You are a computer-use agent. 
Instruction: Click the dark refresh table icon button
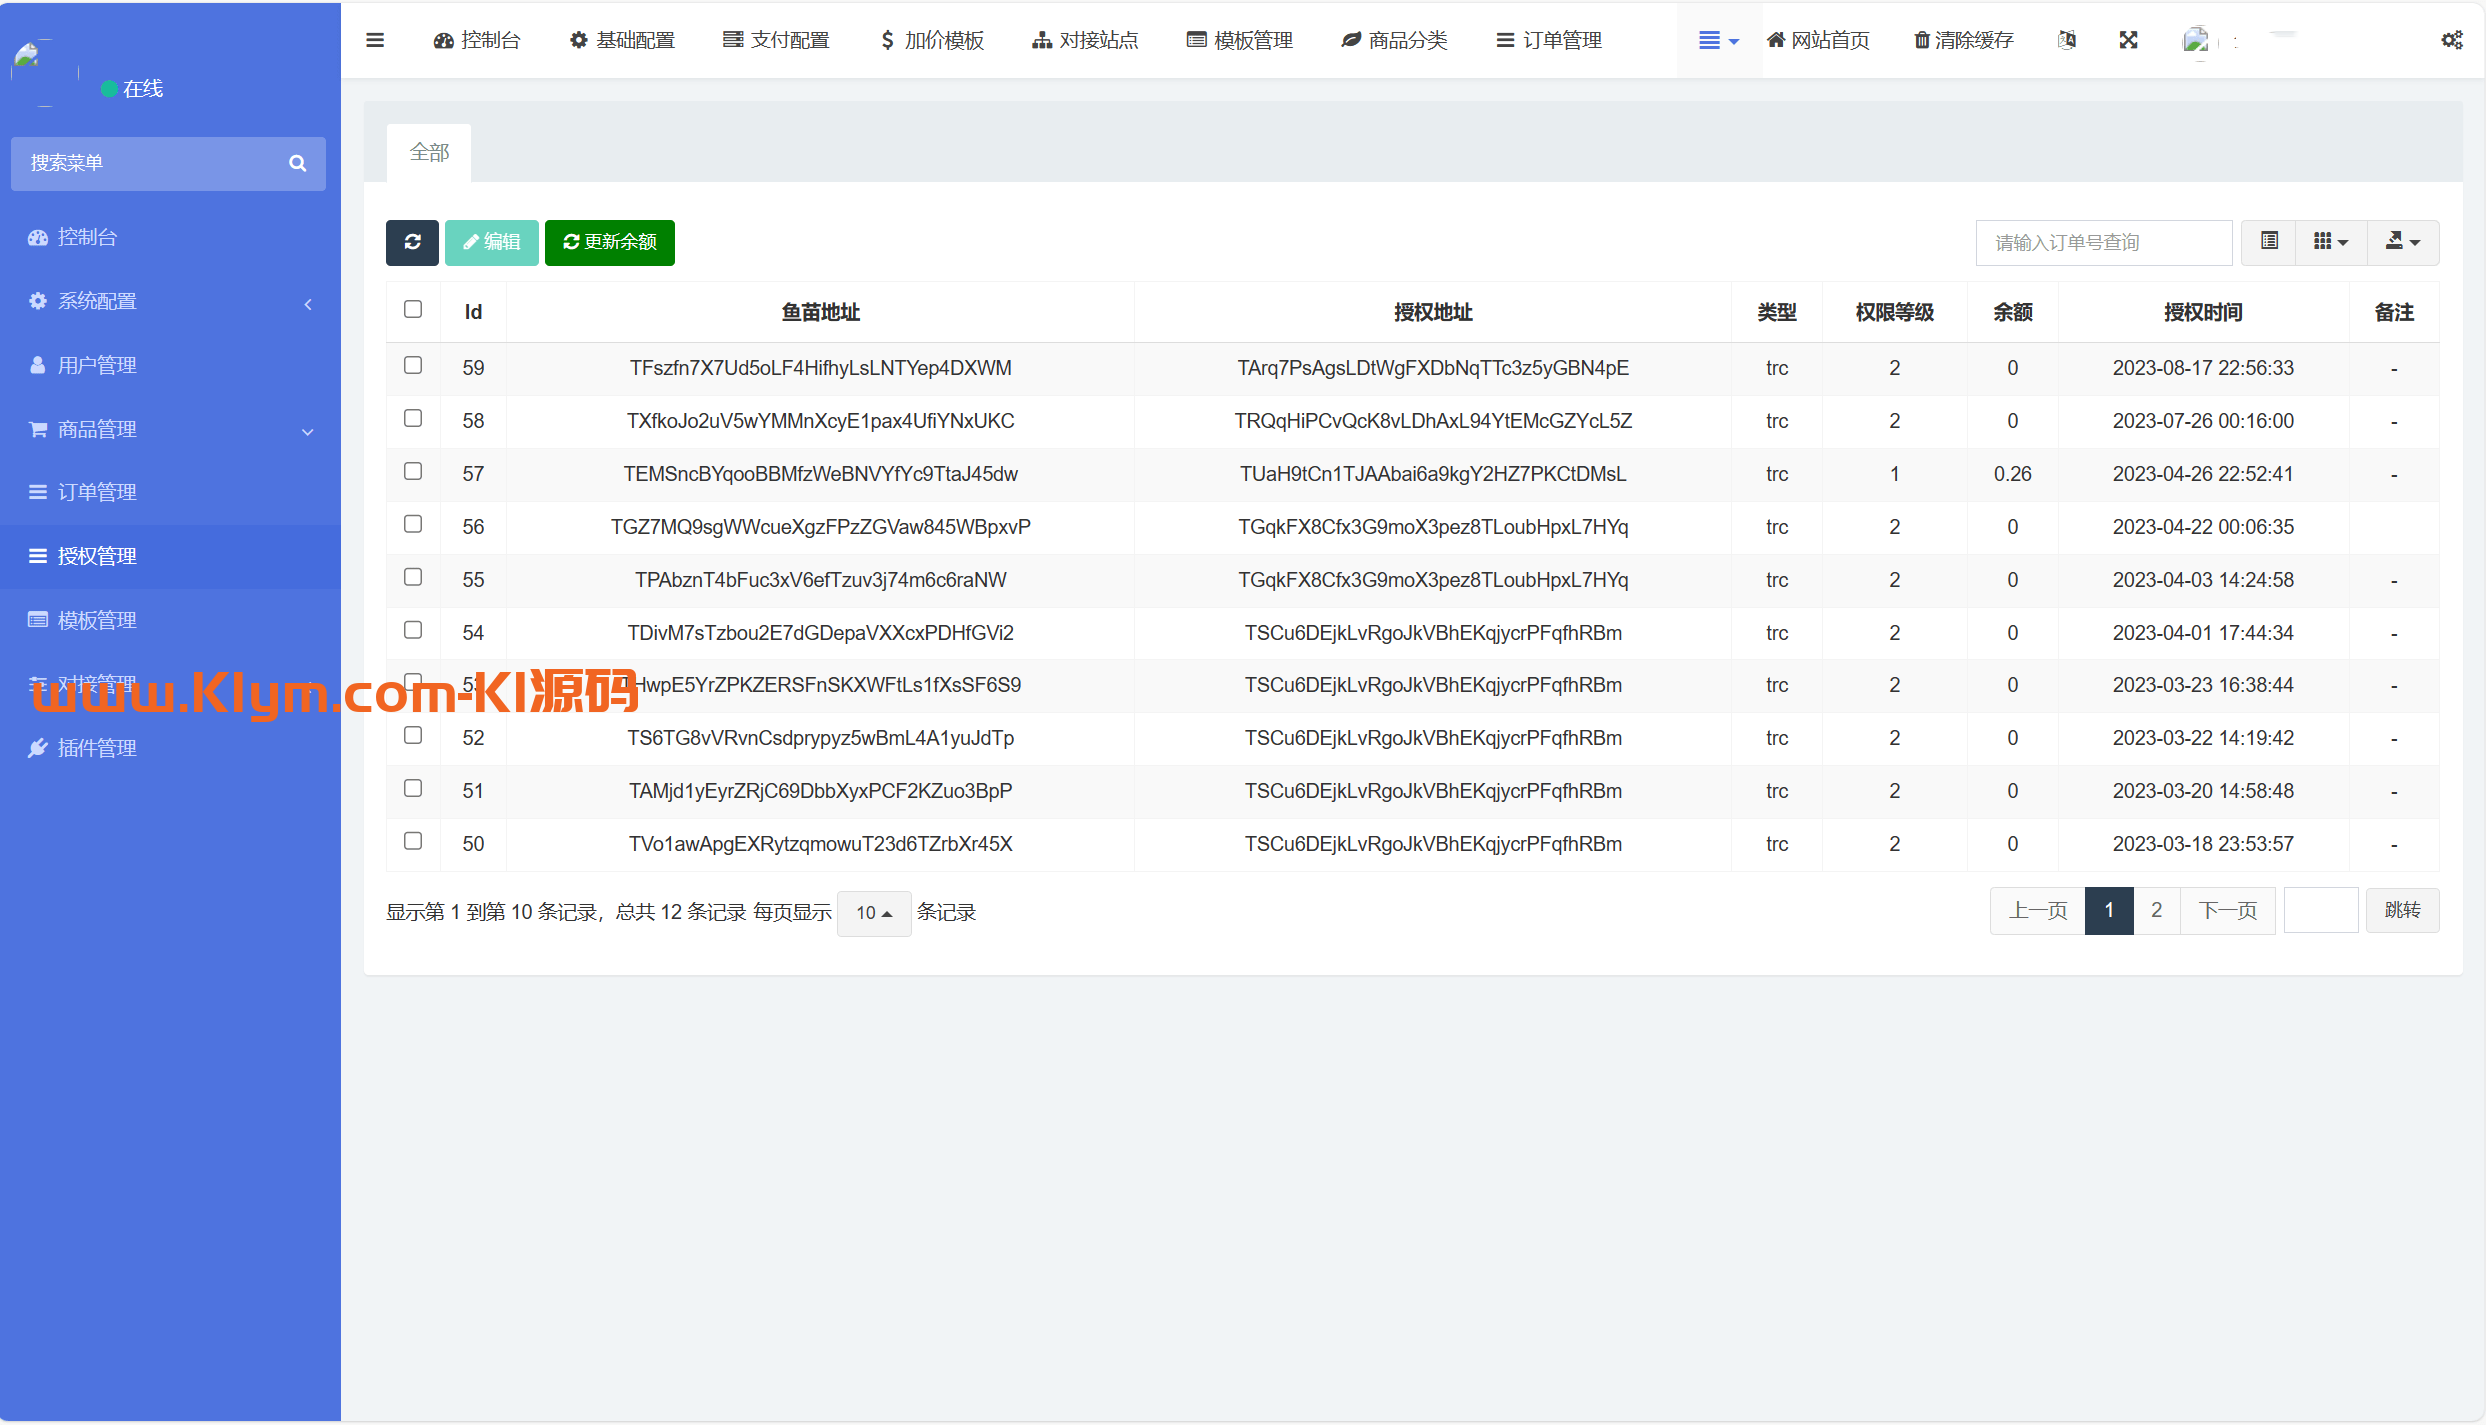pyautogui.click(x=412, y=242)
